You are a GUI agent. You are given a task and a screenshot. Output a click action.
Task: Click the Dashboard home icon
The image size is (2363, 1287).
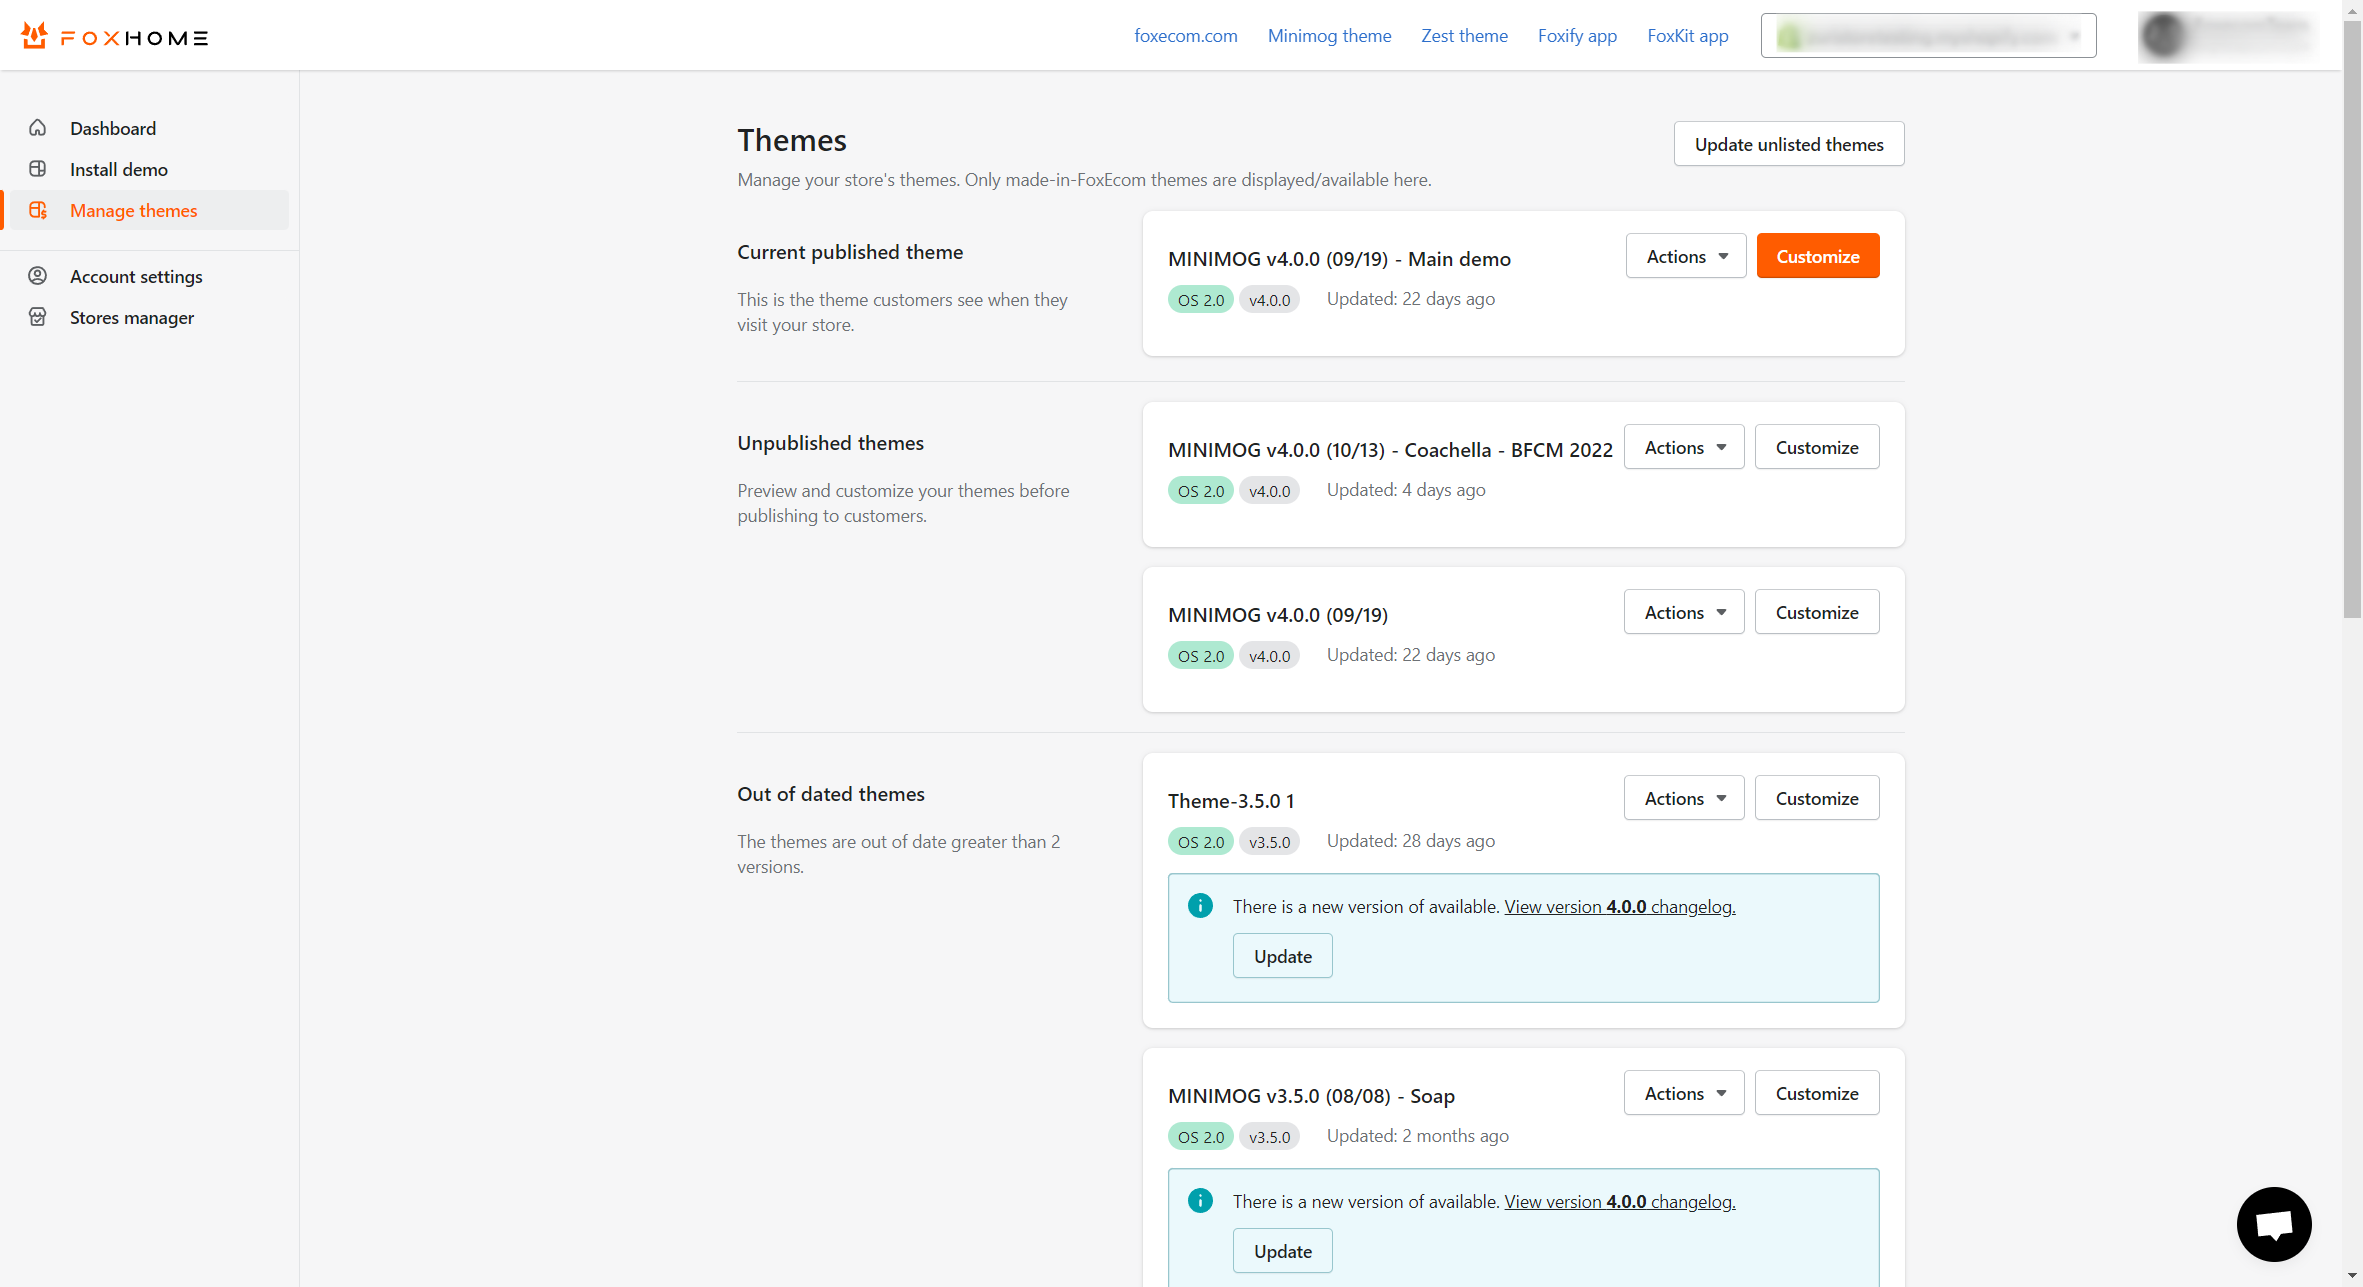(38, 128)
